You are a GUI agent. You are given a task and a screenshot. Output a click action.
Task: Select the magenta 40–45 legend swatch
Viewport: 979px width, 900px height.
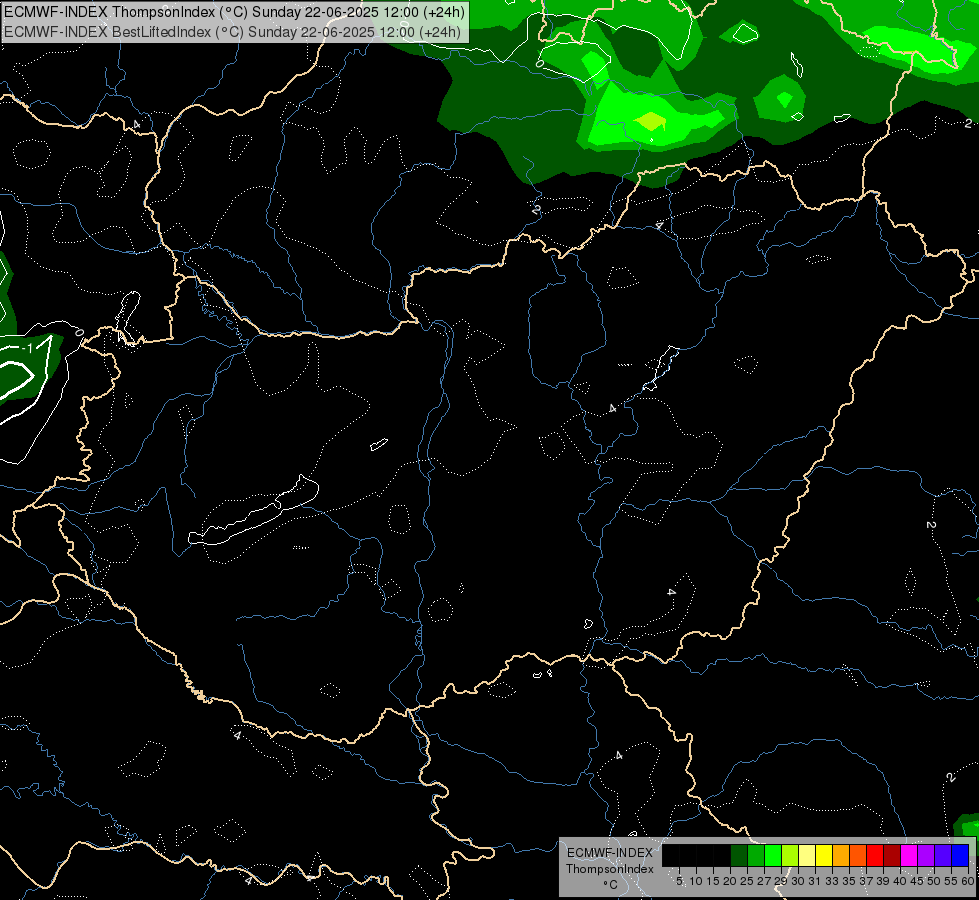[908, 856]
